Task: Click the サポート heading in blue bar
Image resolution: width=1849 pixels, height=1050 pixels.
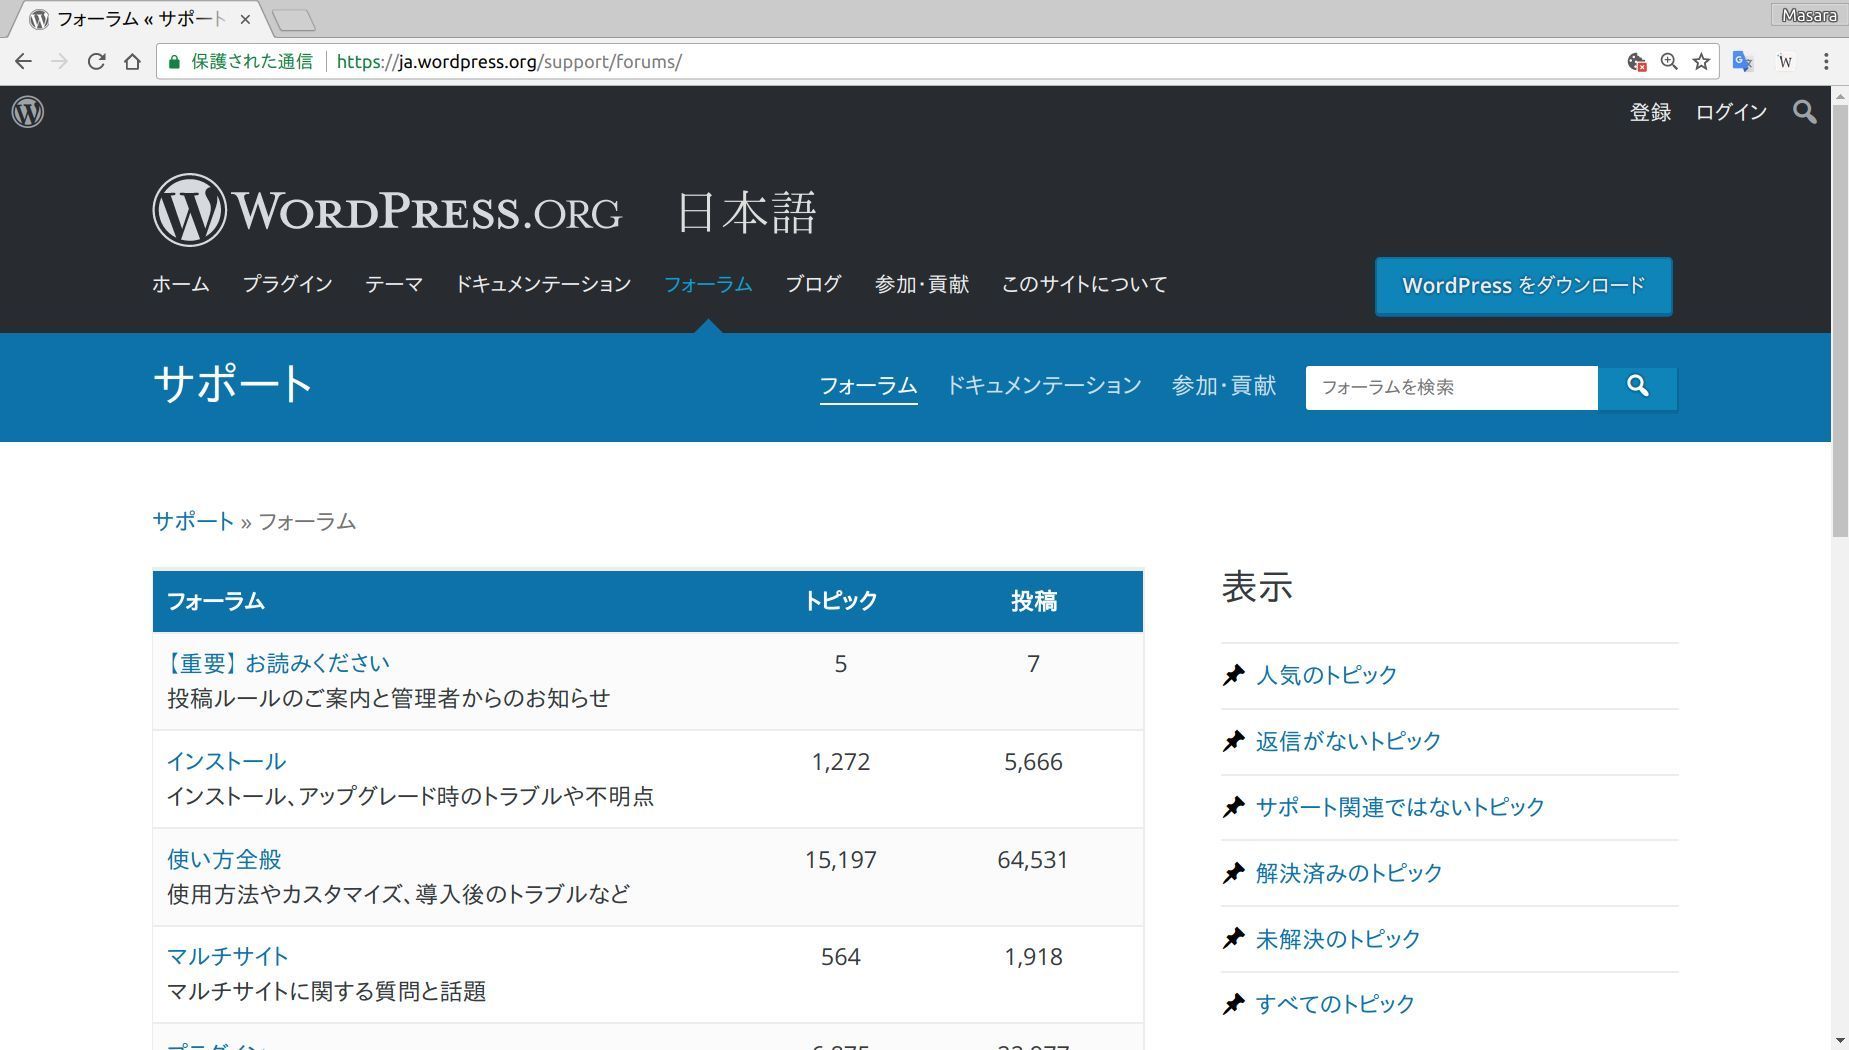Action: (x=232, y=385)
